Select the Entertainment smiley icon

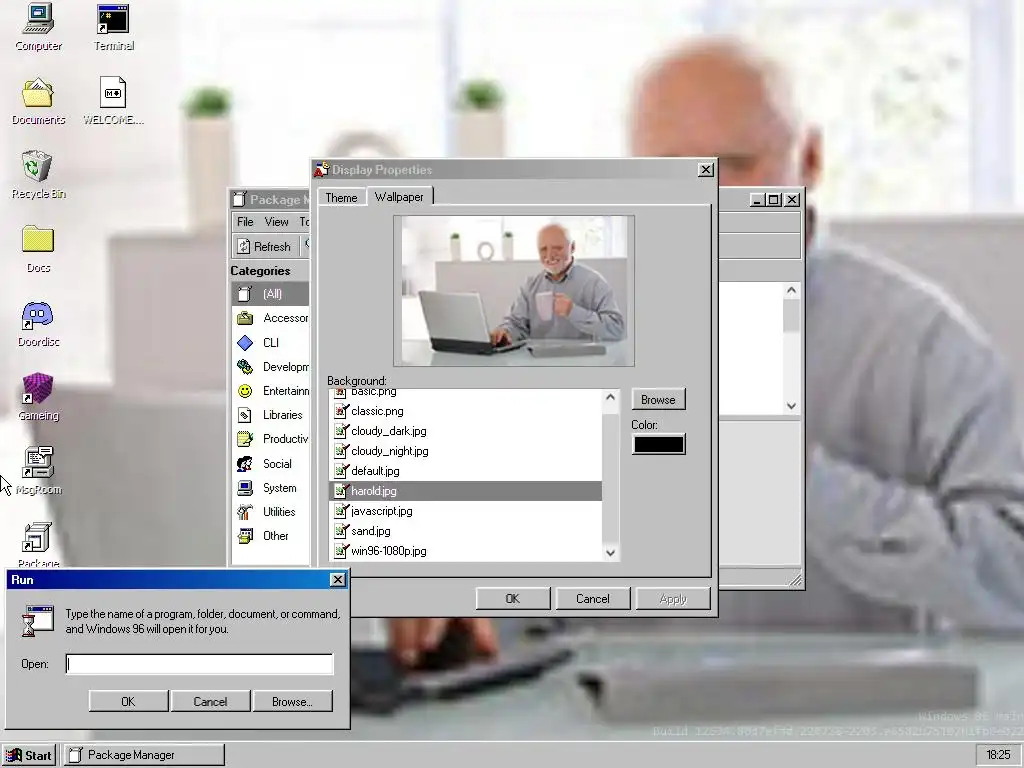pos(245,391)
